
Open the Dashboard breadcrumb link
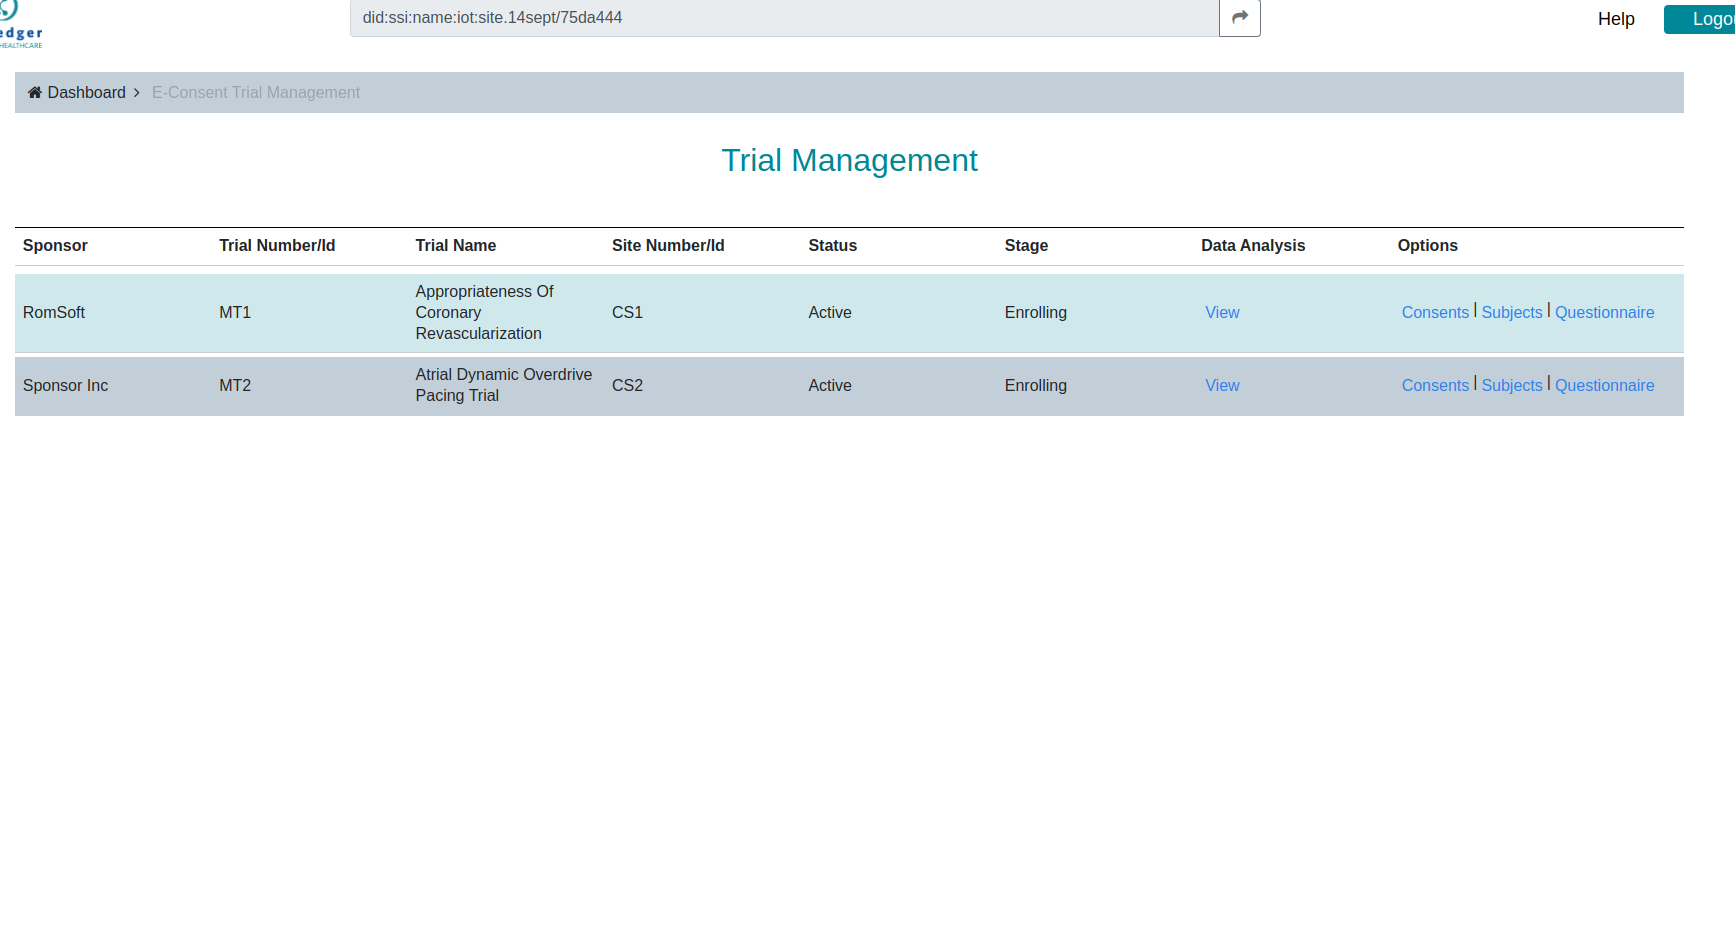coord(86,92)
